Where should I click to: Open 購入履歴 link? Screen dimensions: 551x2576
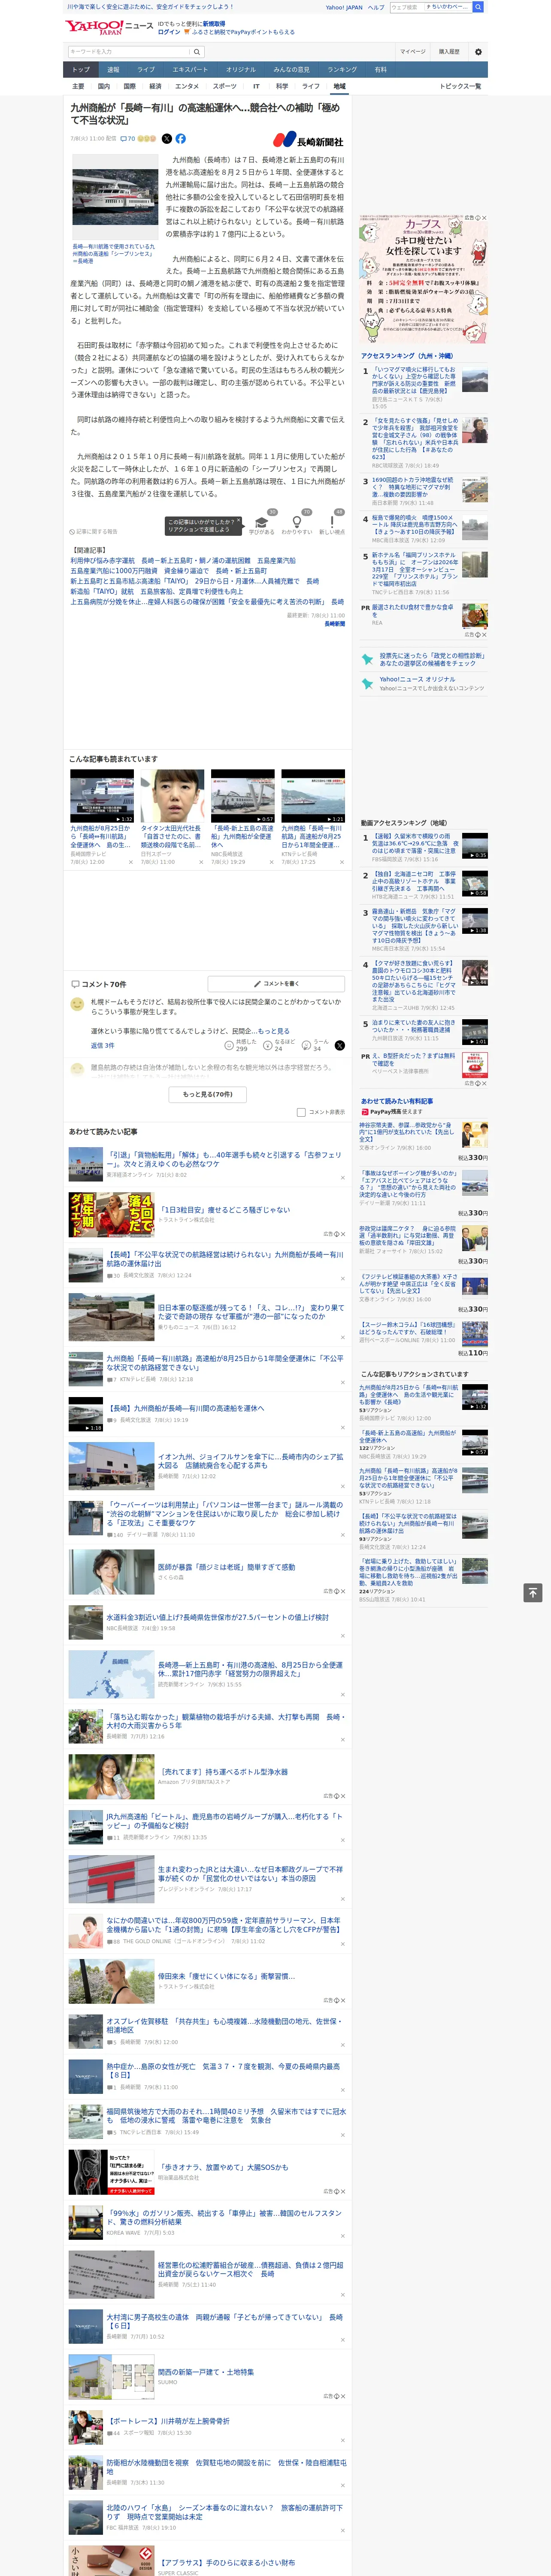pyautogui.click(x=449, y=52)
